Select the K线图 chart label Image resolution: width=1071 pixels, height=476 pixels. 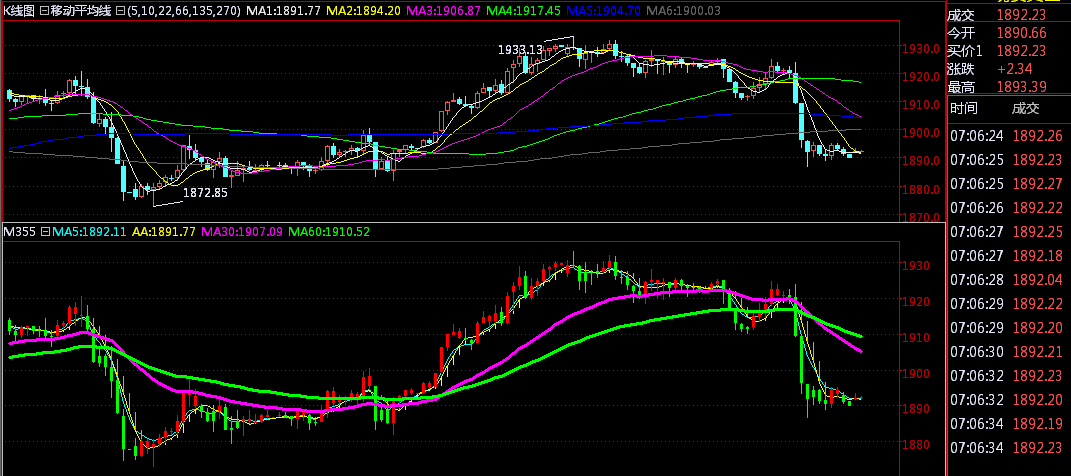(18, 11)
